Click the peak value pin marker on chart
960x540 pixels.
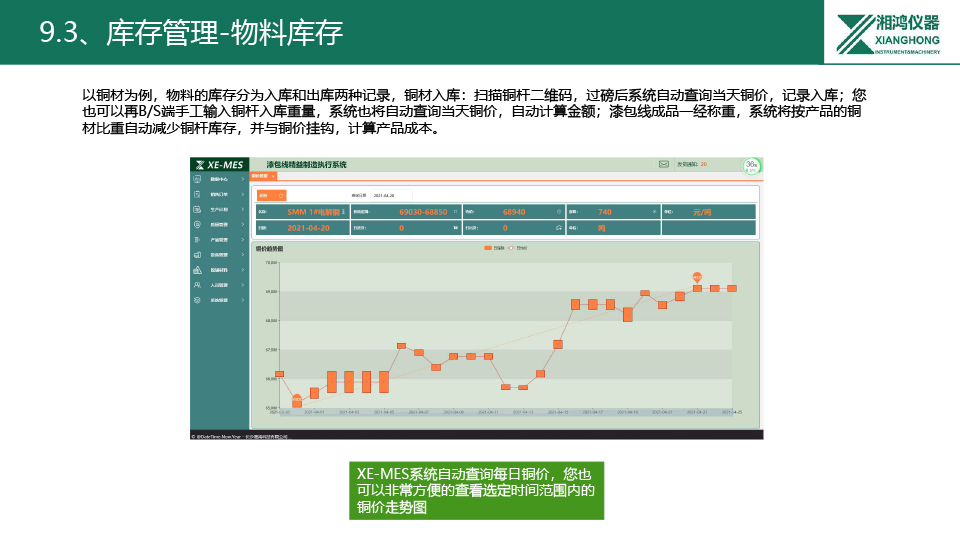pyautogui.click(x=697, y=277)
